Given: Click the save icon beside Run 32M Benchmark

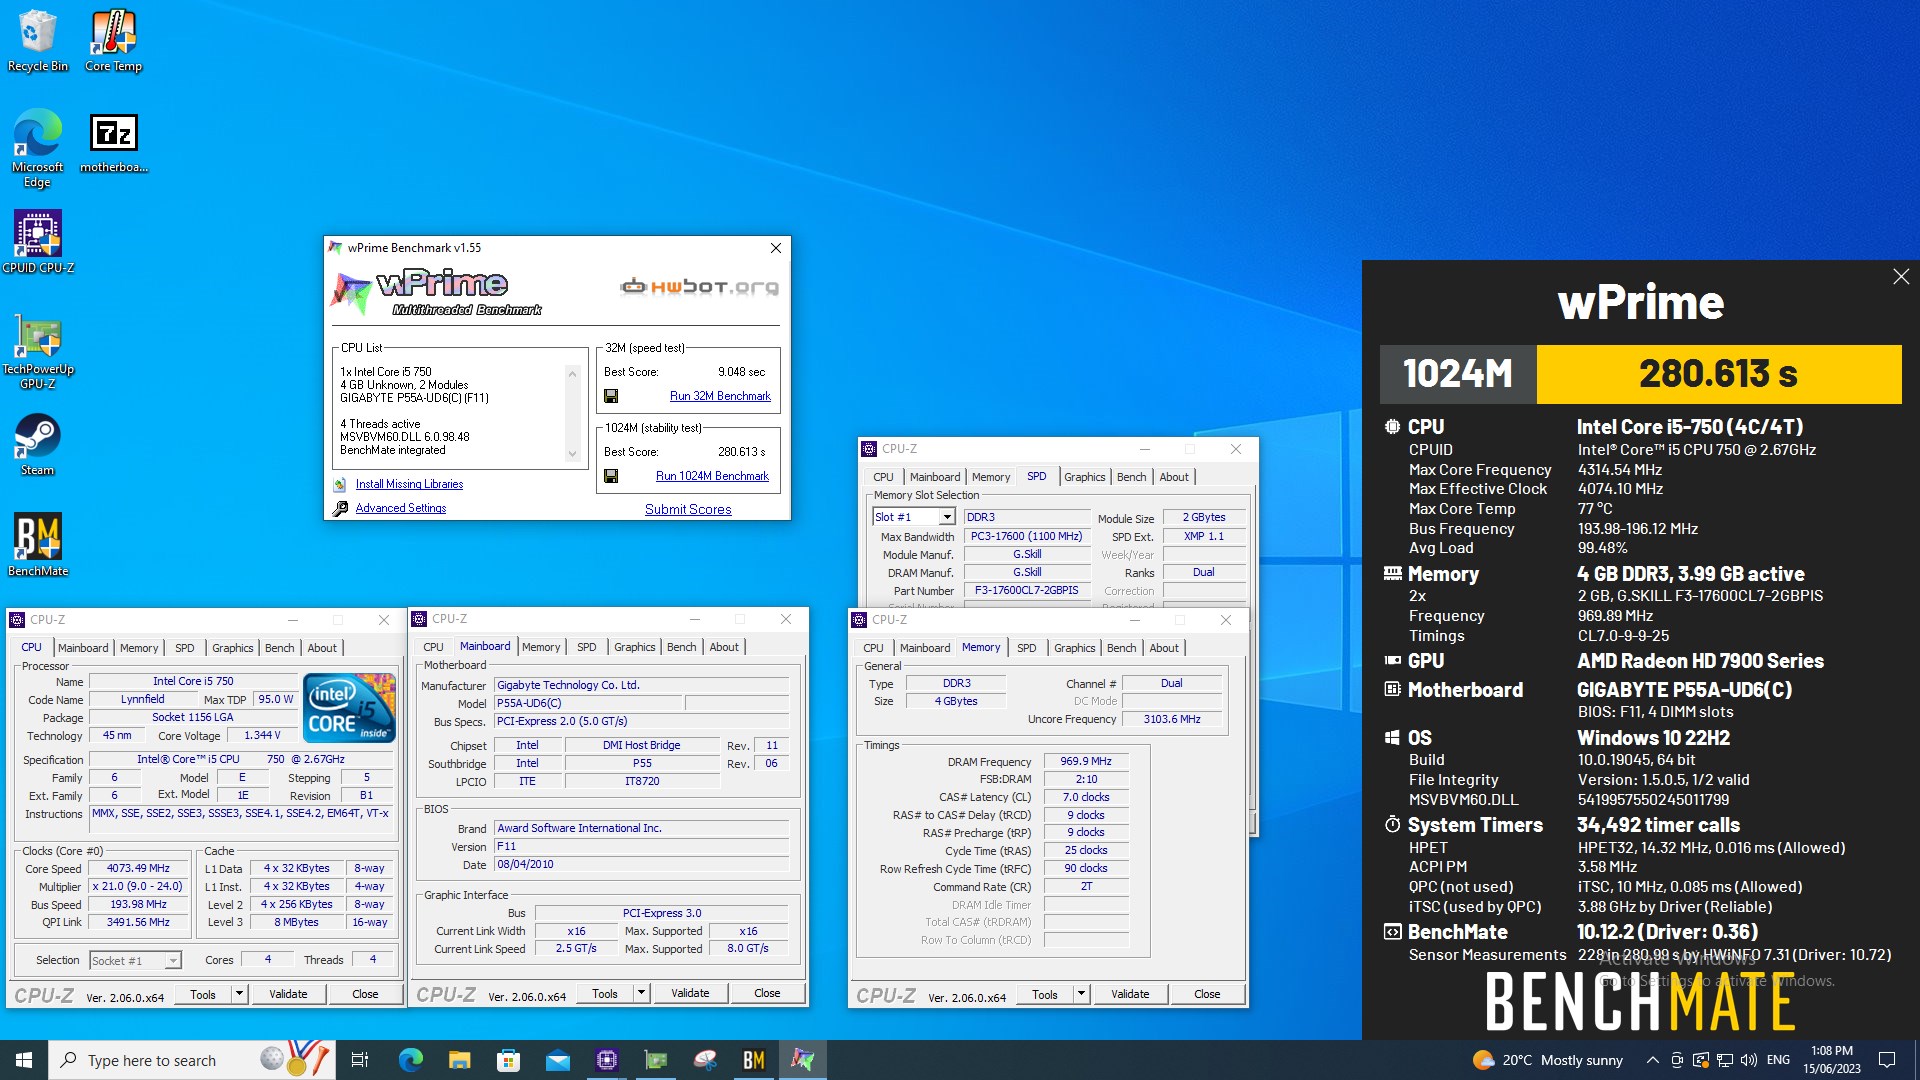Looking at the screenshot, I should point(611,396).
